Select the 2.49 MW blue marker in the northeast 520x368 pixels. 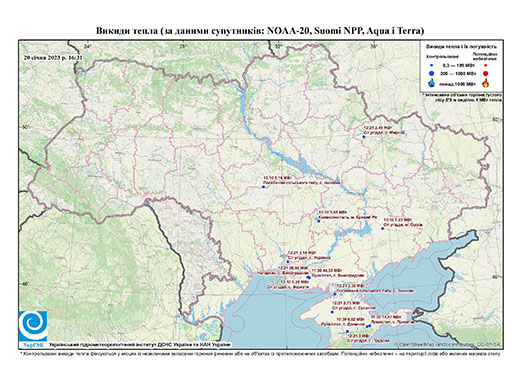pos(364,137)
